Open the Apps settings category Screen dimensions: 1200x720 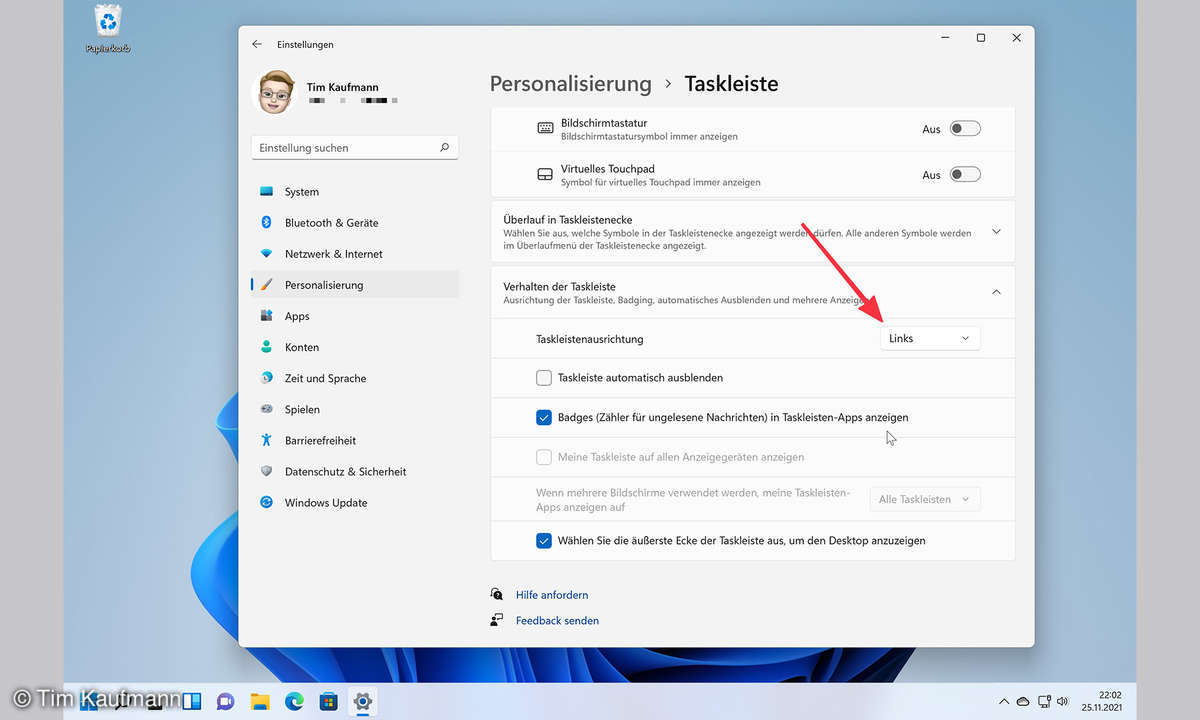(x=355, y=315)
